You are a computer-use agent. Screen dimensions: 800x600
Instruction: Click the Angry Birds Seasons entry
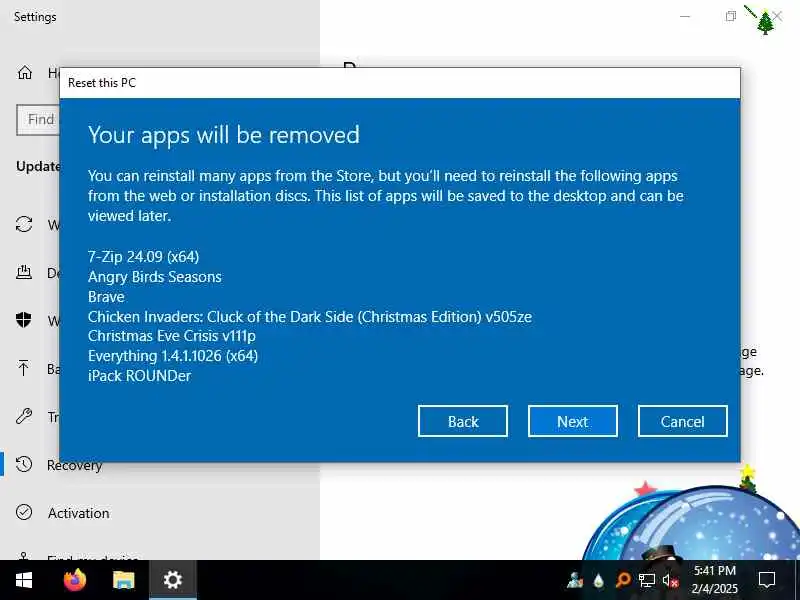(155, 277)
